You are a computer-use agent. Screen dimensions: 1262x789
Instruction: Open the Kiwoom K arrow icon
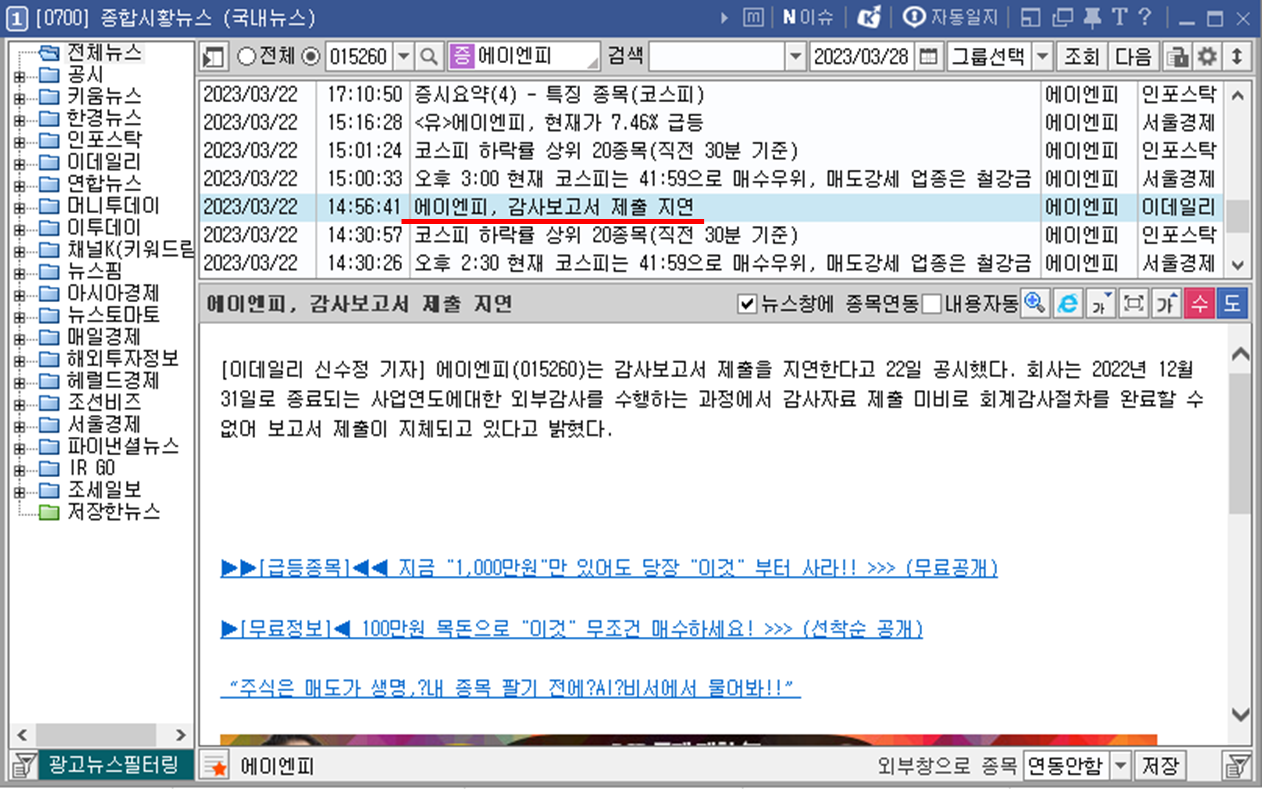(871, 17)
